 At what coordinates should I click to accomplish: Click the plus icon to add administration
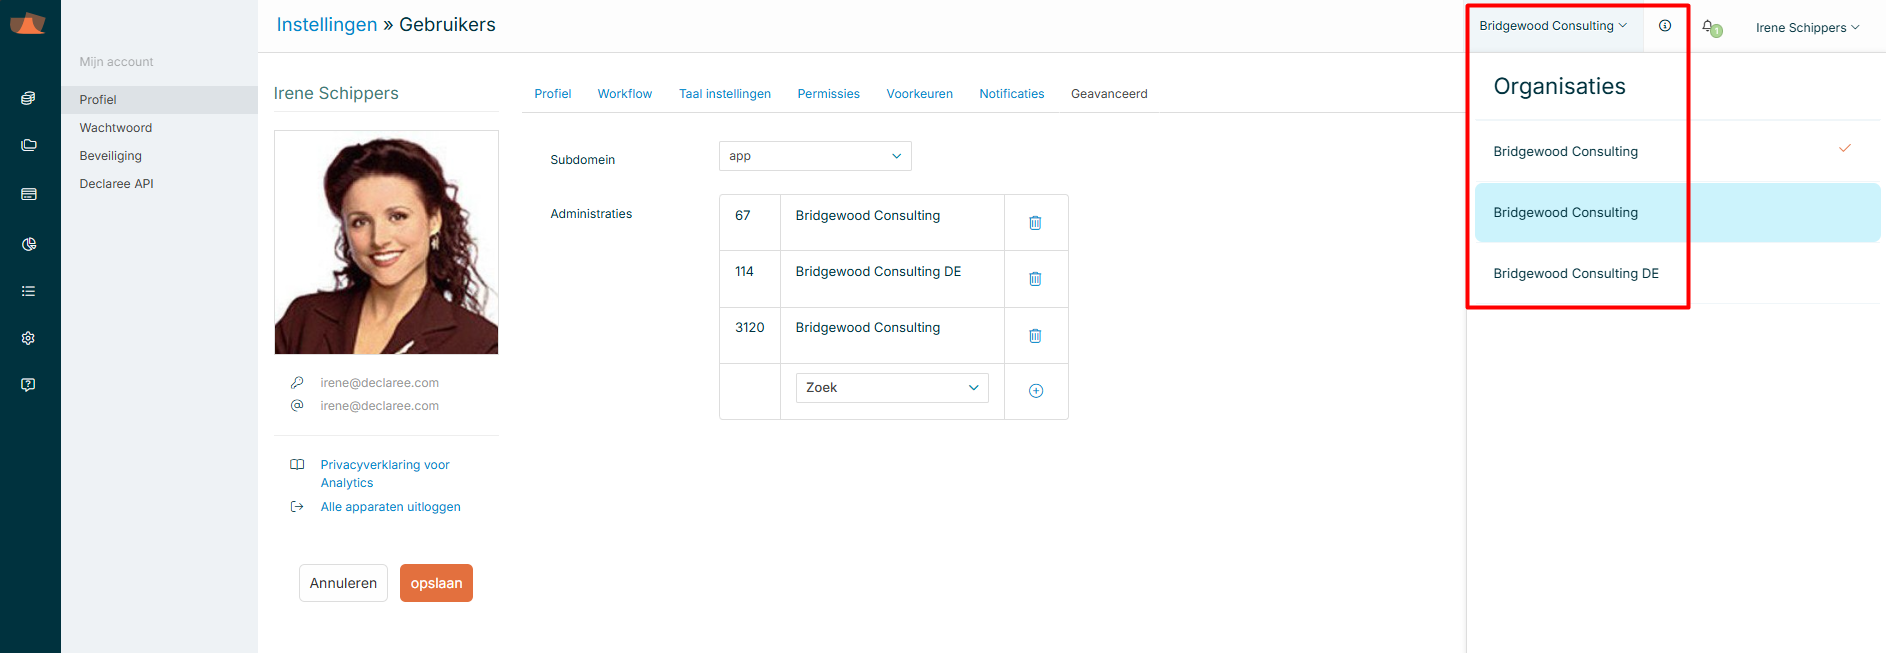tap(1035, 391)
